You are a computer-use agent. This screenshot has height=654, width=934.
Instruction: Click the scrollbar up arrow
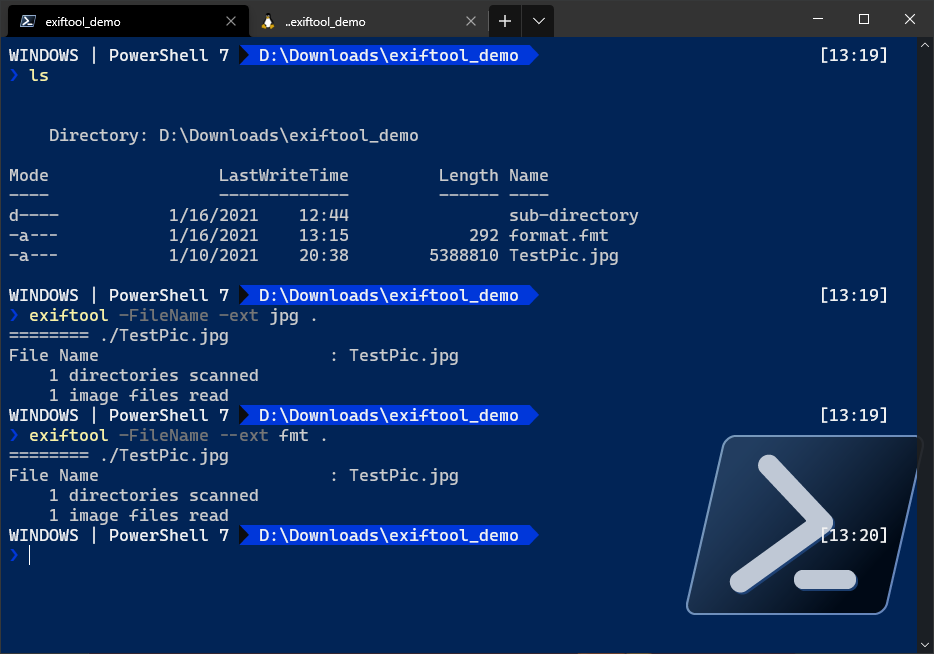tap(925, 45)
